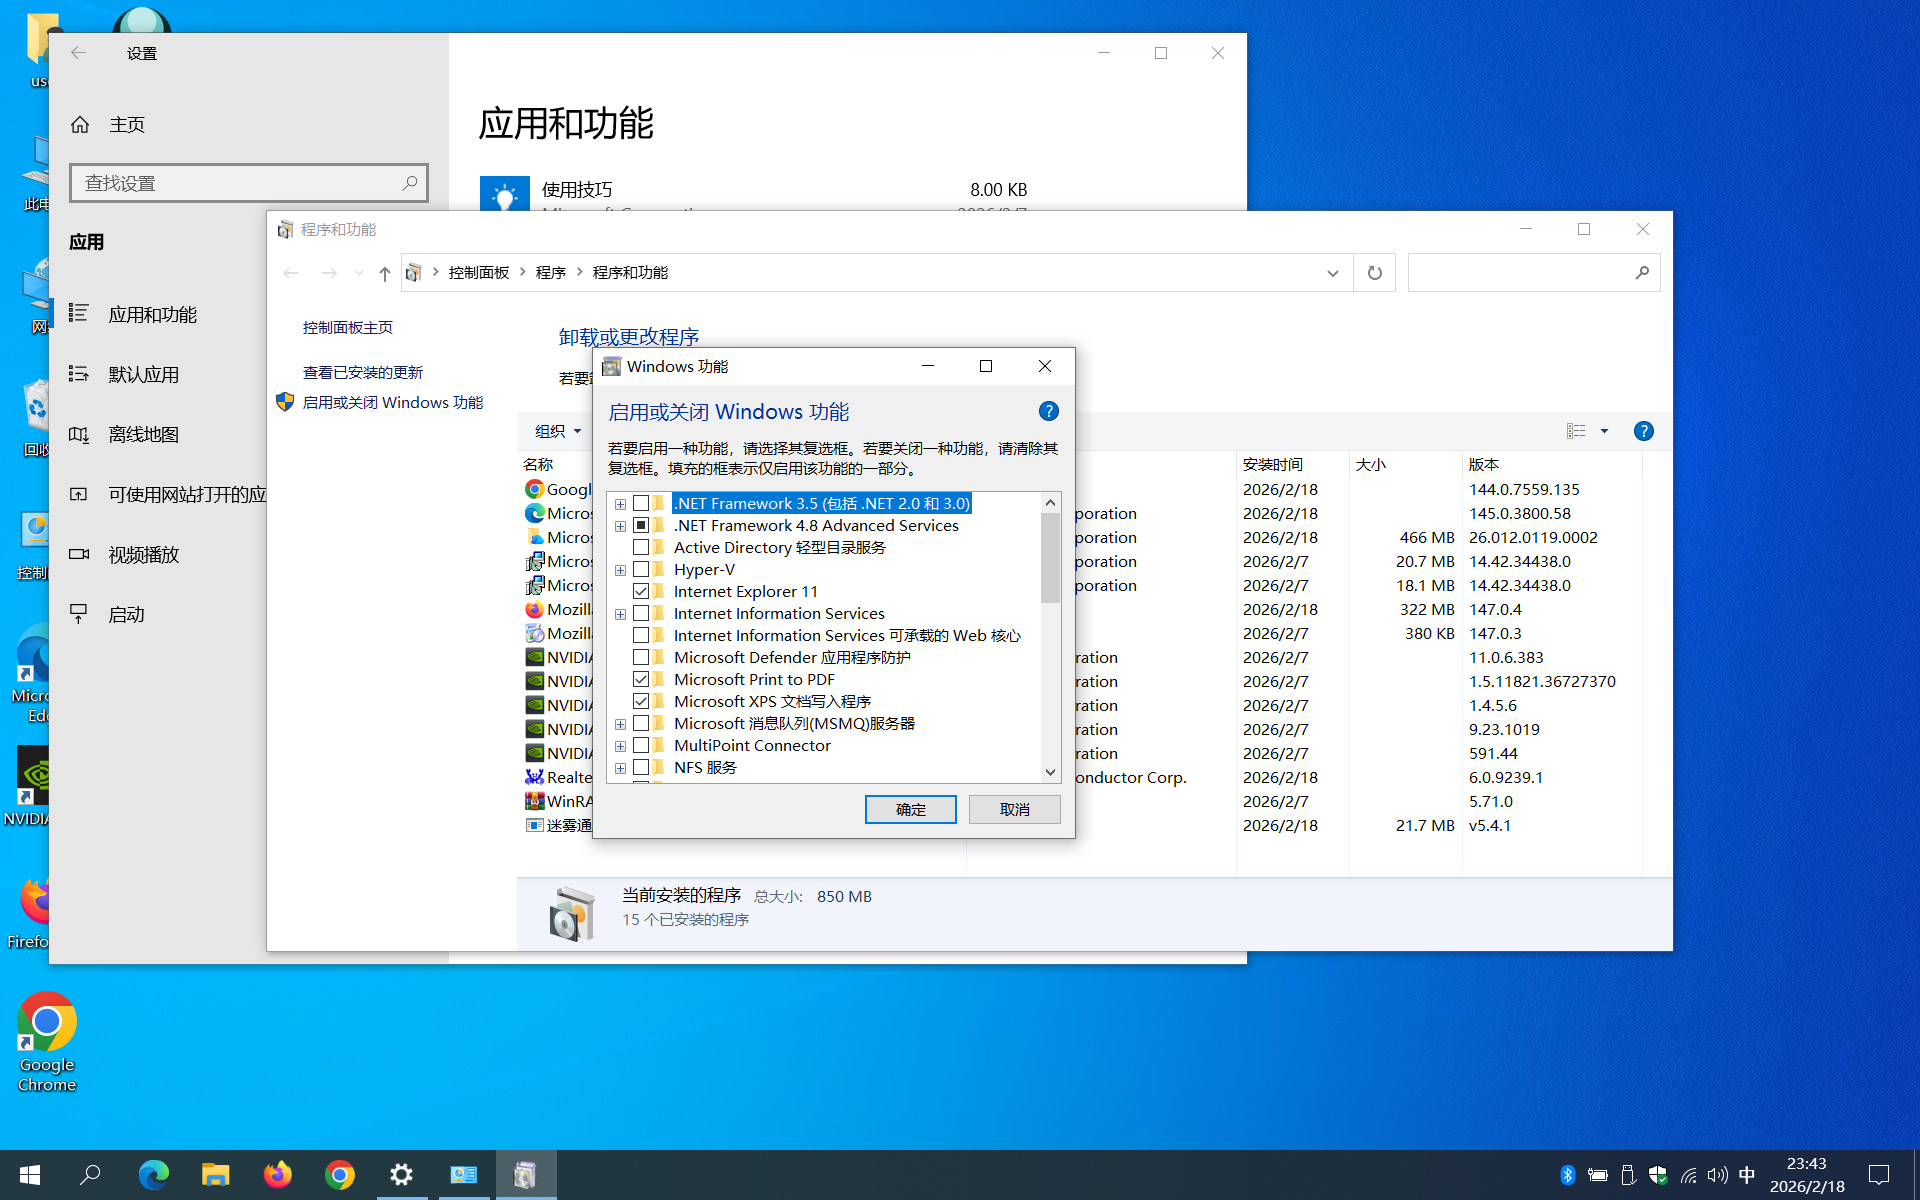The image size is (1920, 1200).
Task: Click the 确定 button
Action: click(x=910, y=809)
